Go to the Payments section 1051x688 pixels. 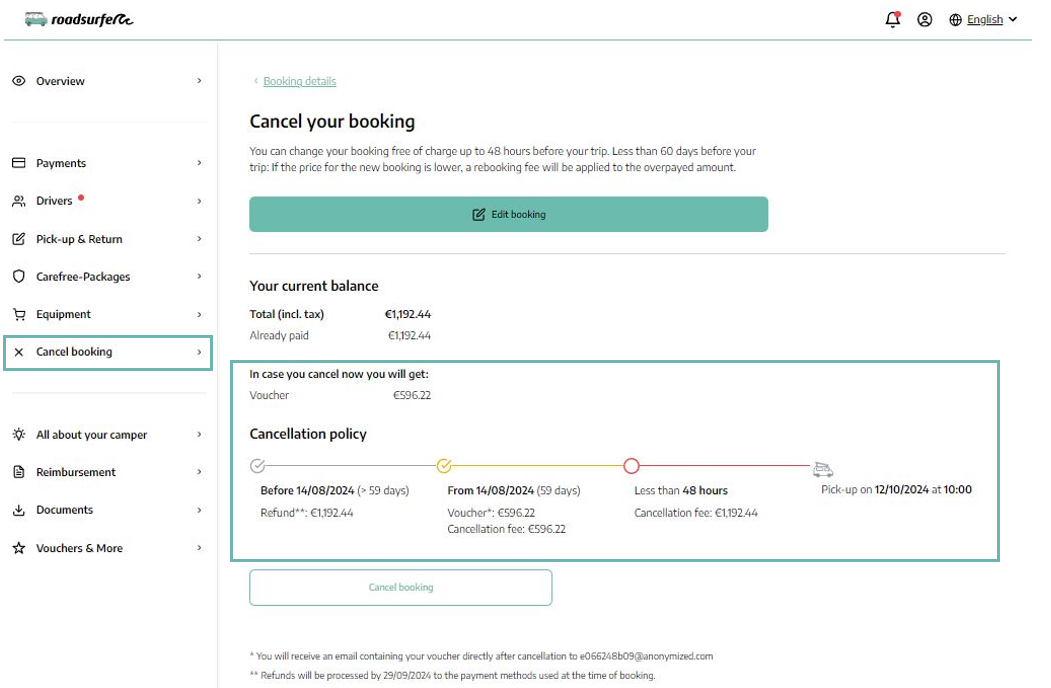pyautogui.click(x=108, y=163)
